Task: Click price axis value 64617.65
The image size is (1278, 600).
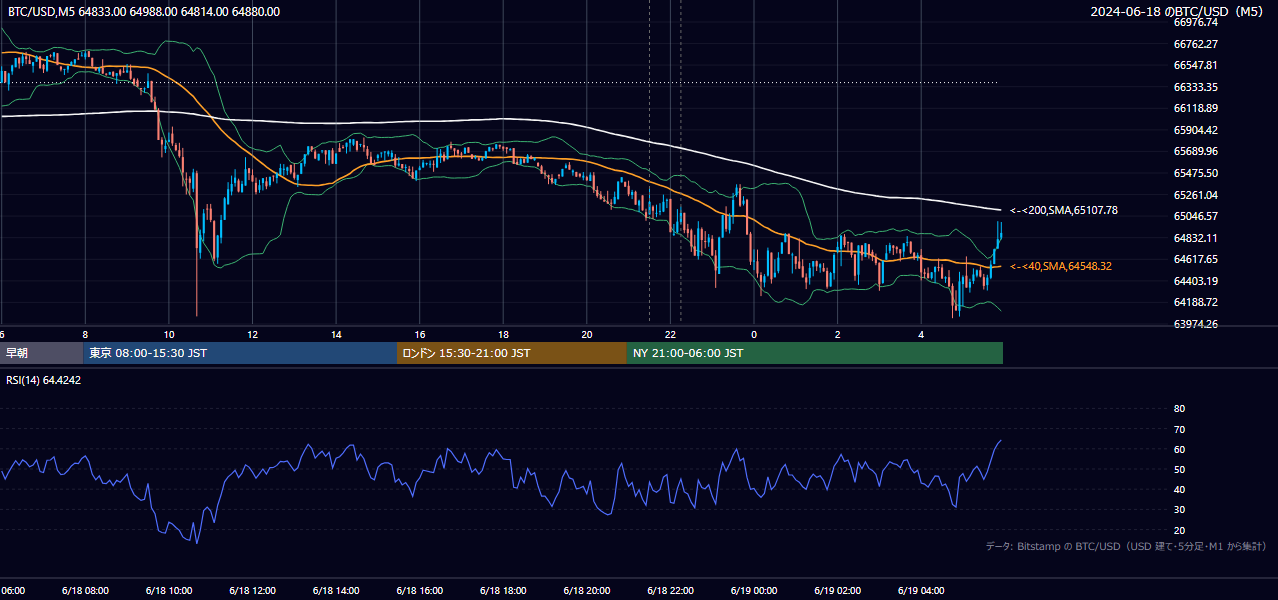Action: click(x=1196, y=259)
